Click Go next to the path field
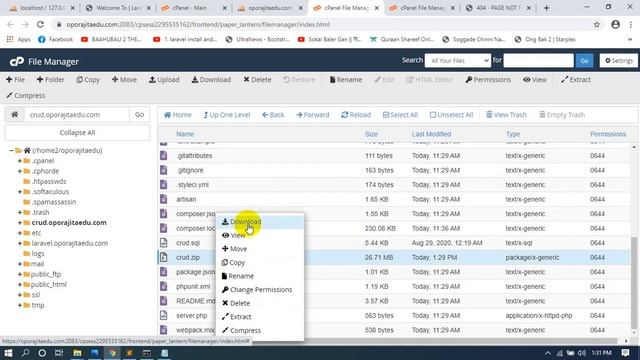This screenshot has width=640, height=360. pos(139,115)
